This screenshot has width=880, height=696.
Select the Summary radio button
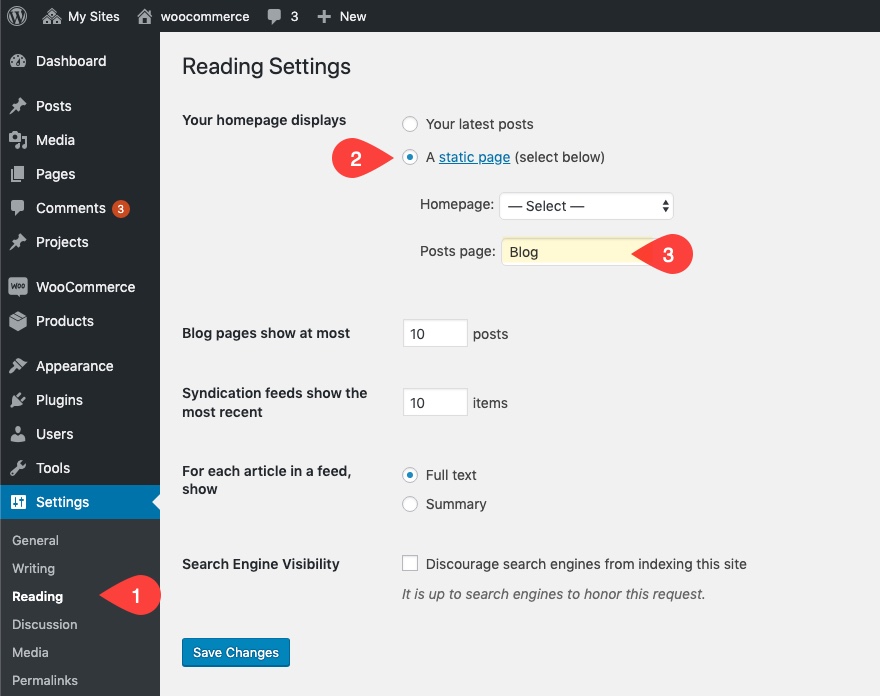coord(410,504)
